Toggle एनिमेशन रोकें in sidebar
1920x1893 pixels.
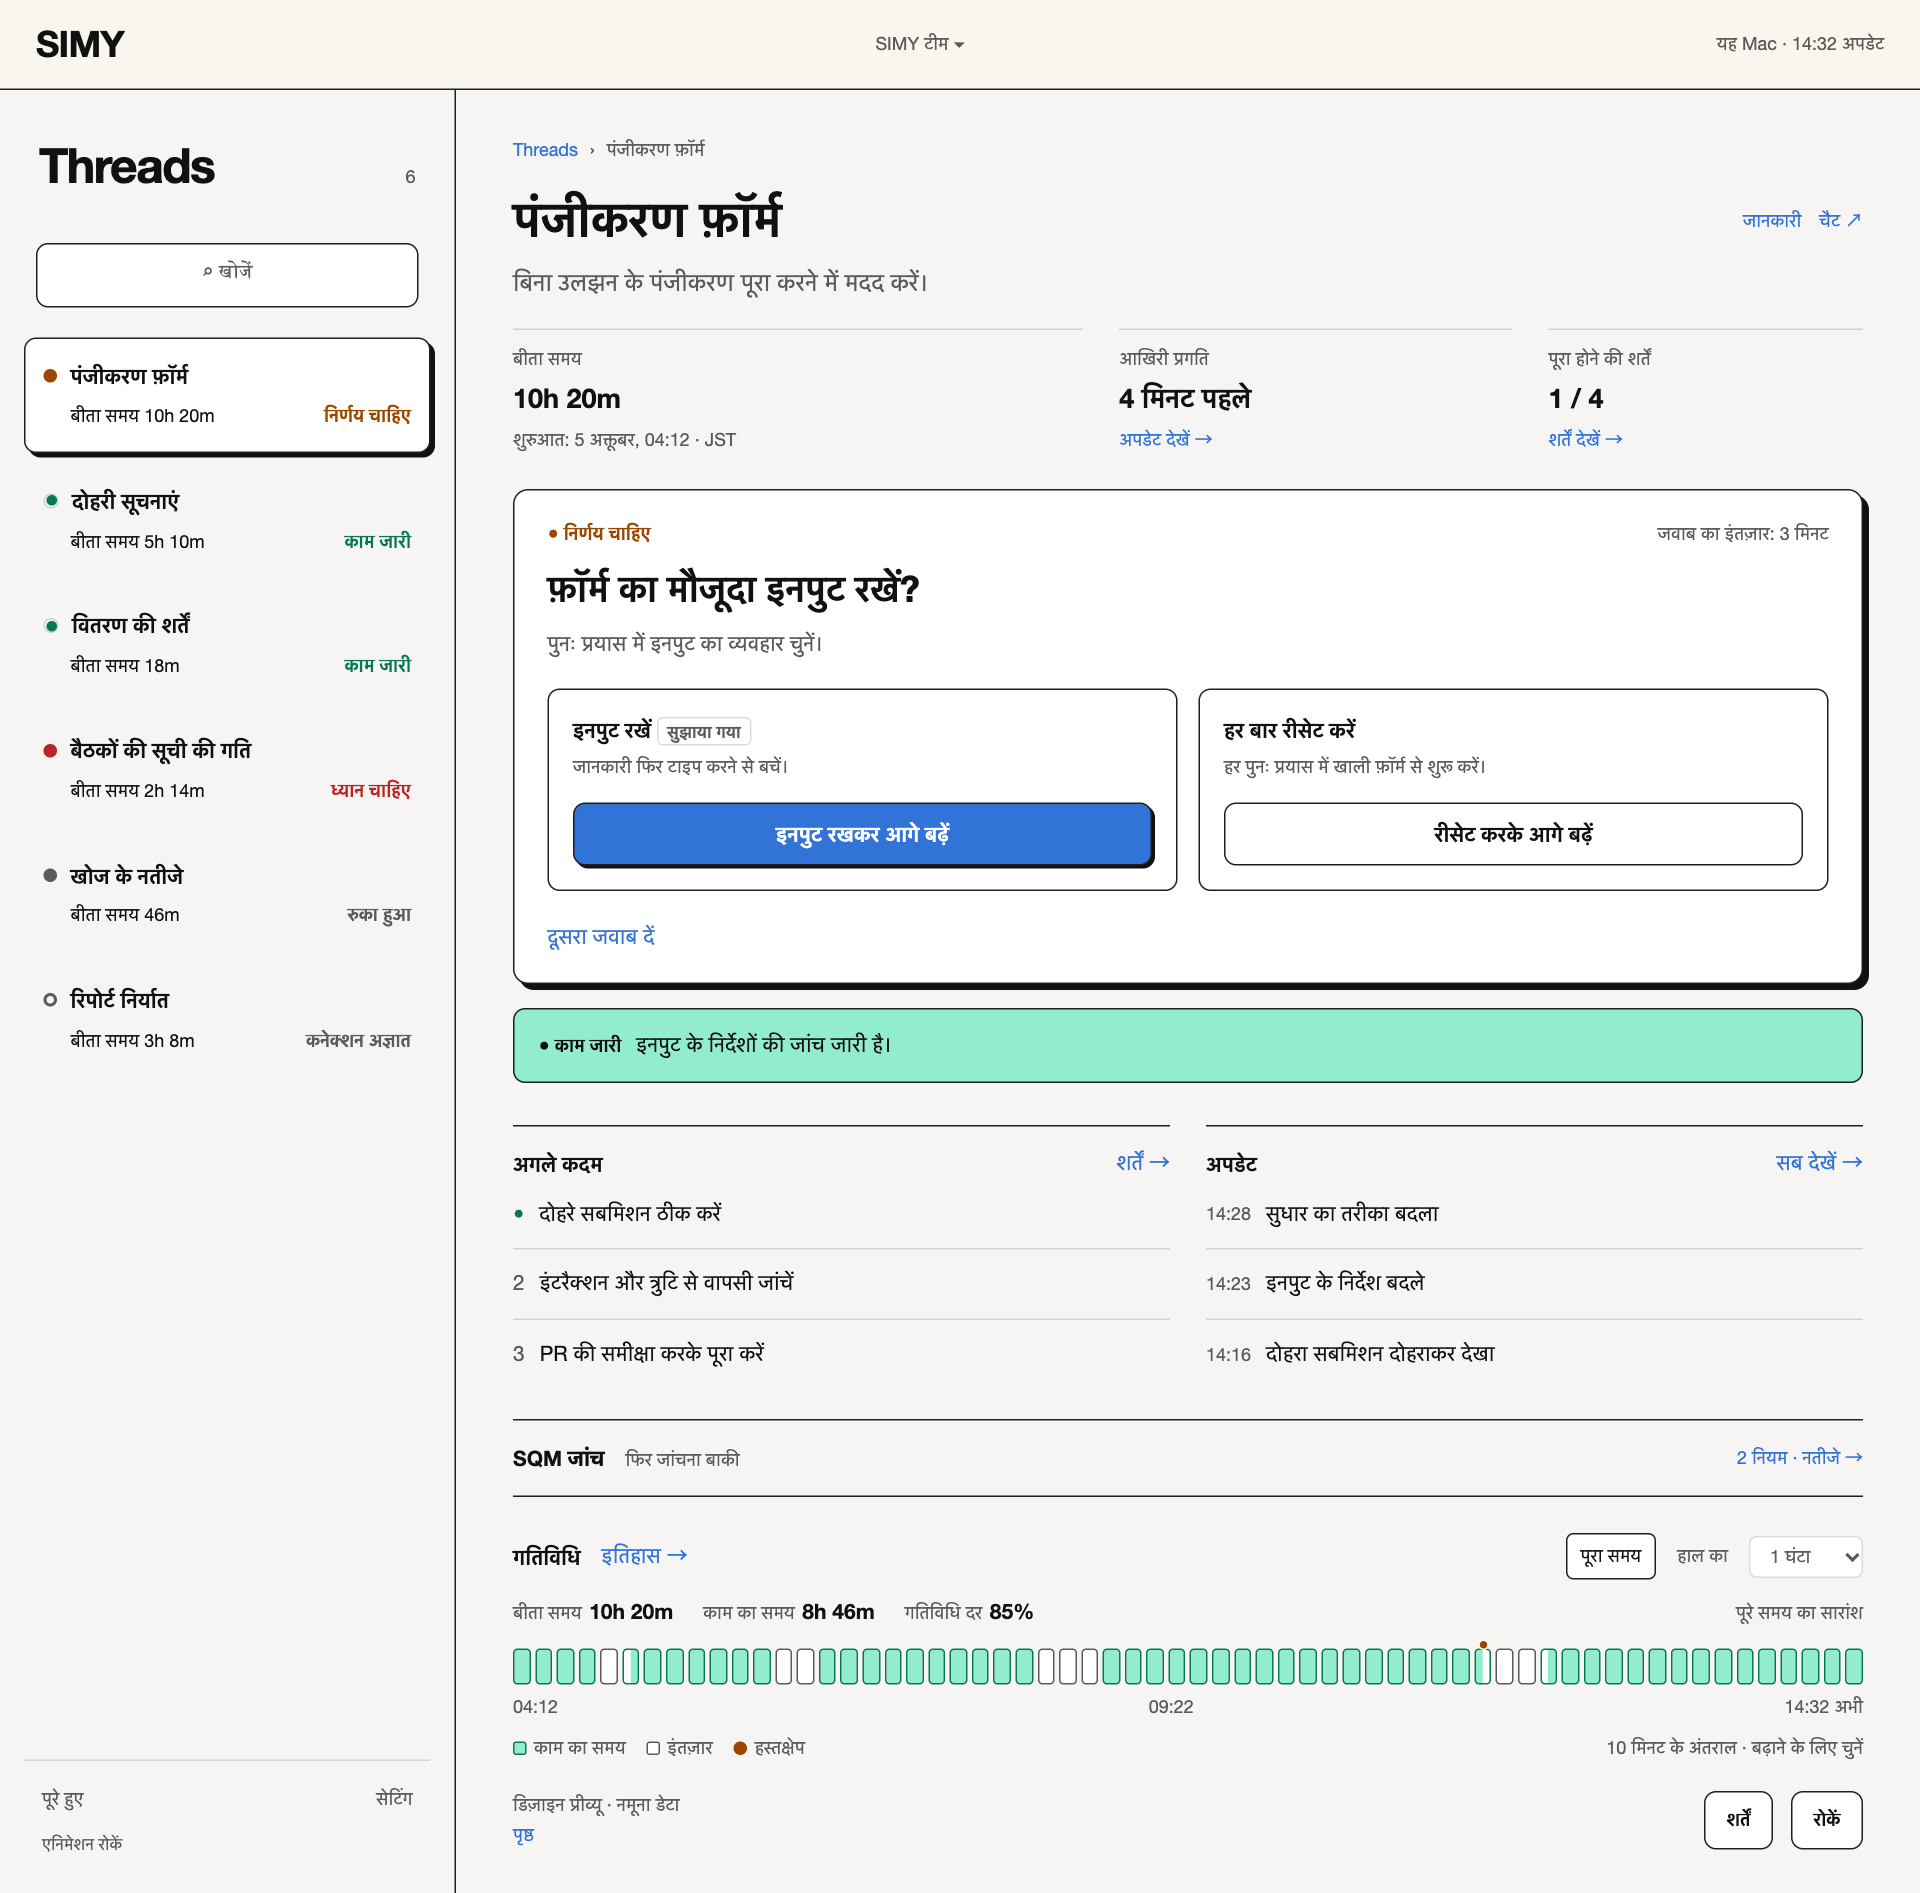tap(82, 1844)
